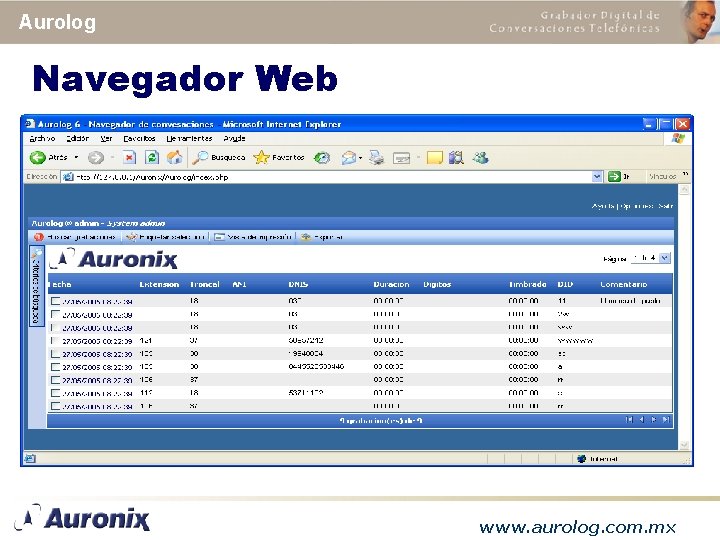Screen dimensions: 720x540
Task: Open the Página page selector dropdown
Action: point(664,258)
